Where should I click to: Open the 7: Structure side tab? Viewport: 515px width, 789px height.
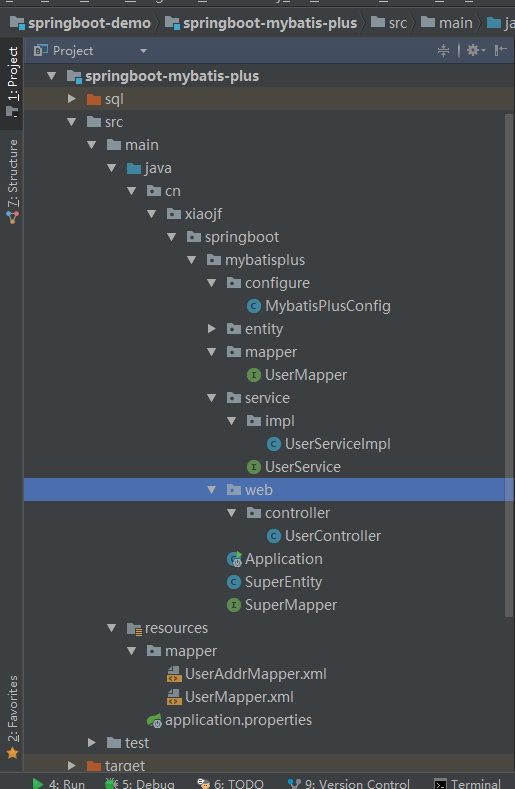point(12,181)
